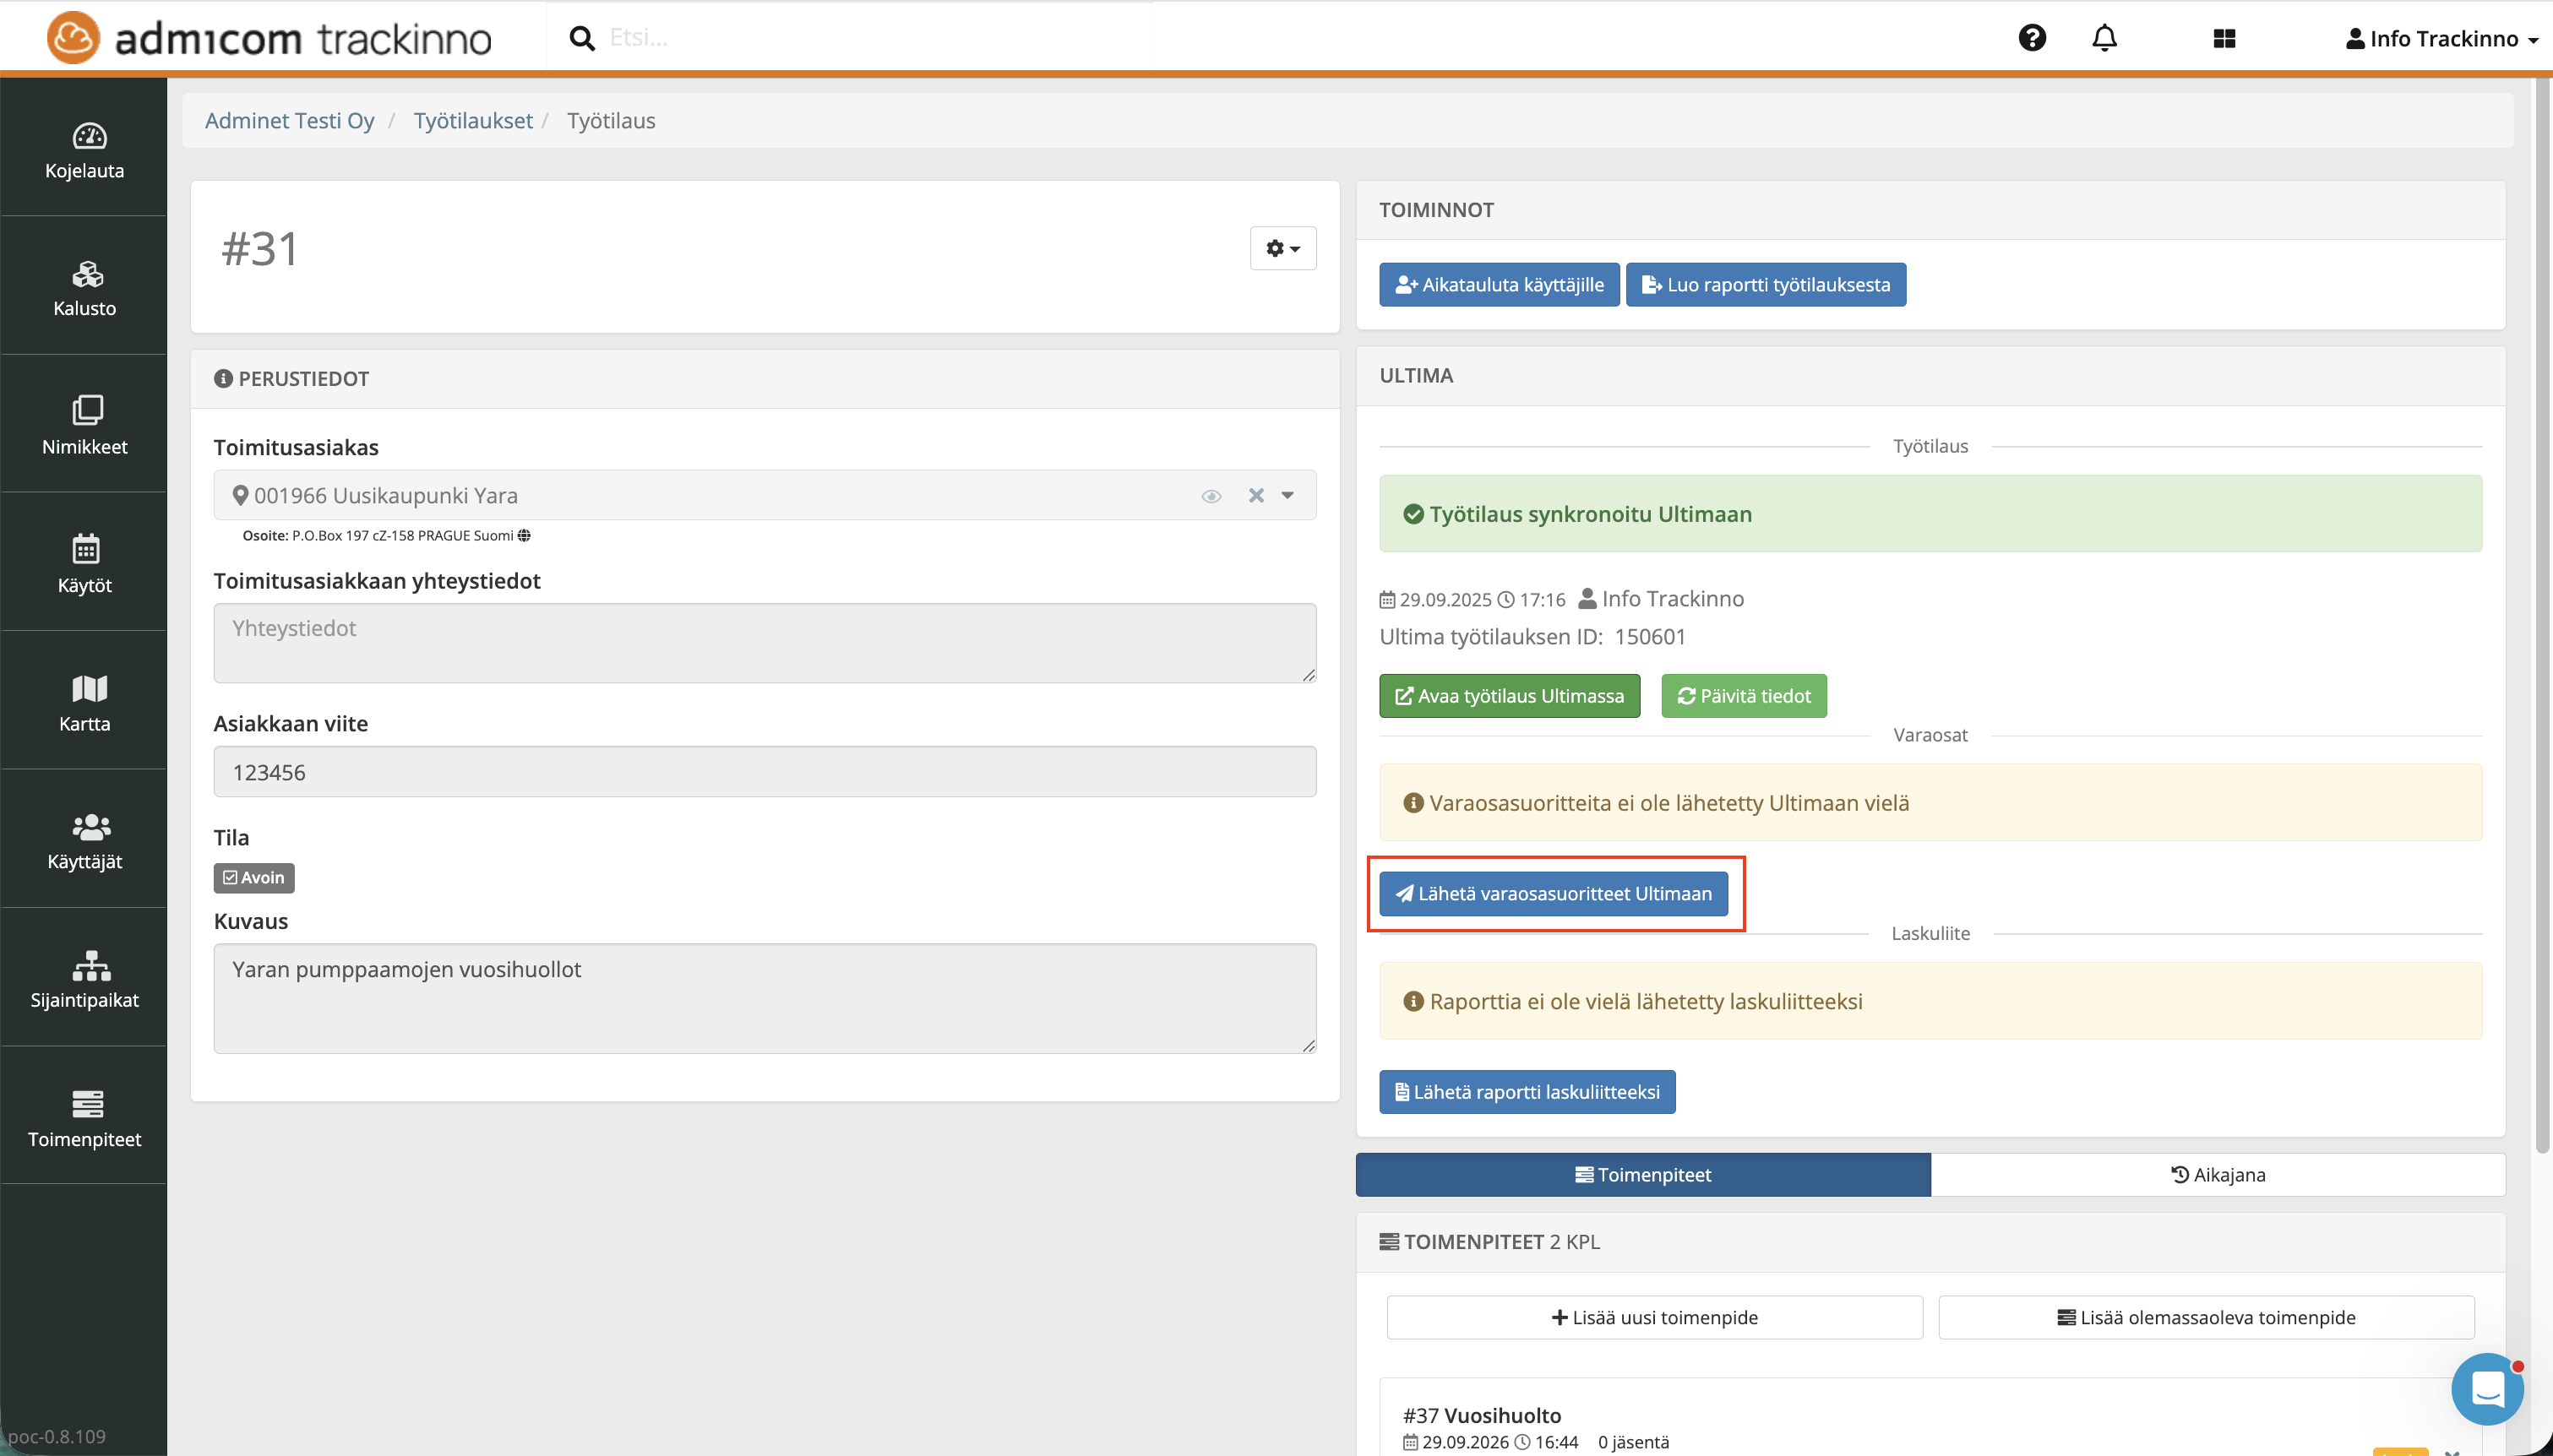Toggle the Avoin status badge

[254, 877]
